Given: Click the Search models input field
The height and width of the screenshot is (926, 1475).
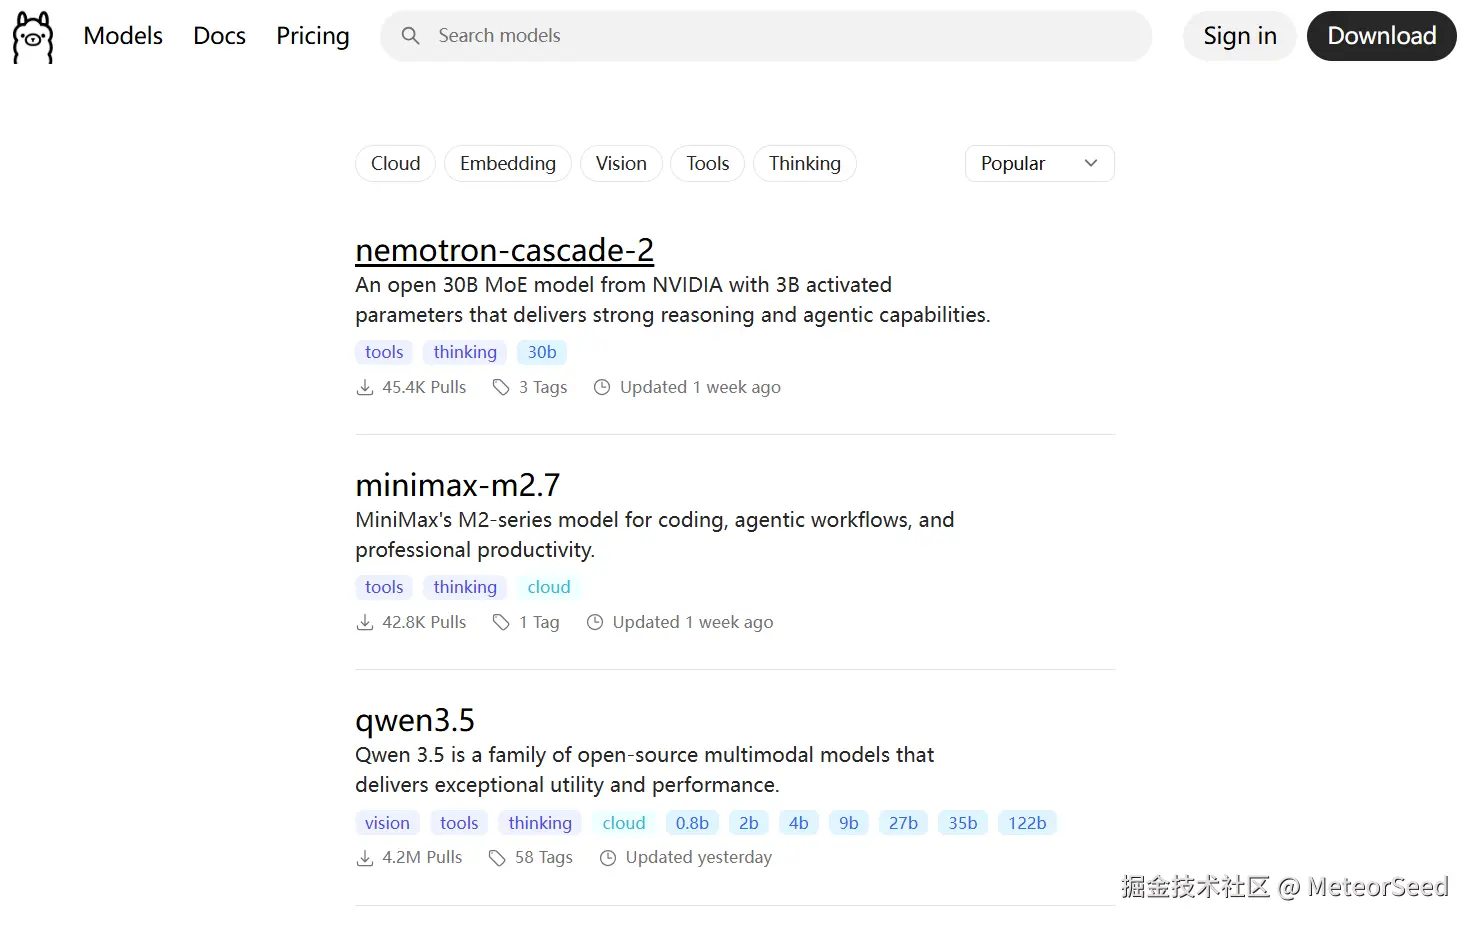Looking at the screenshot, I should pos(780,36).
